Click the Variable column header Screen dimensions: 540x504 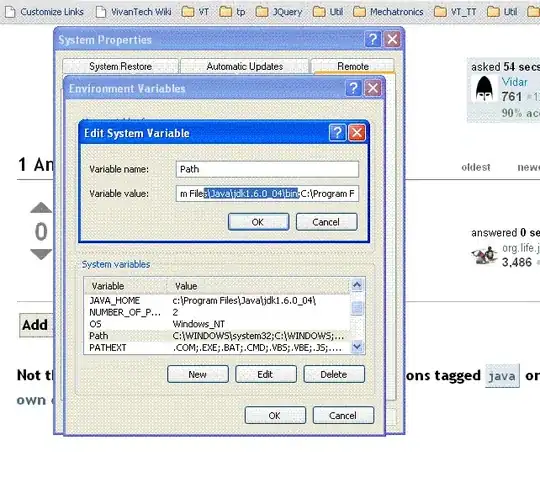click(x=127, y=286)
